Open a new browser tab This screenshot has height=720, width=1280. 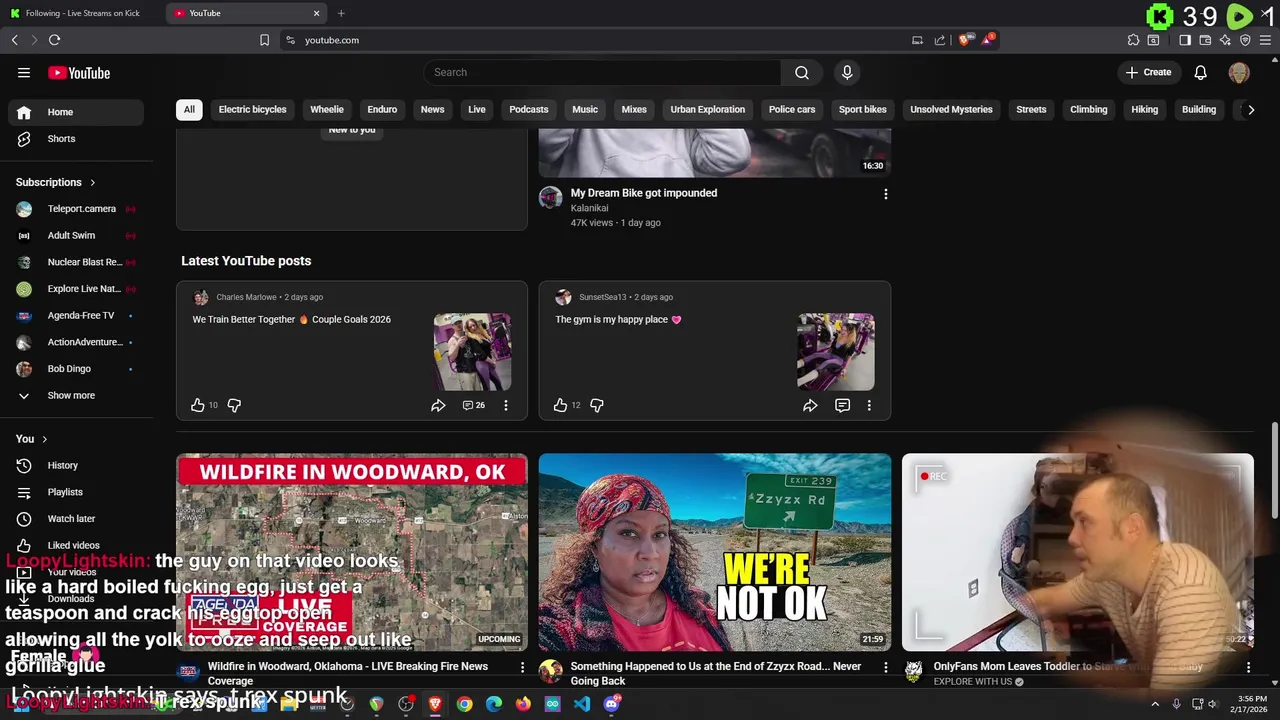[x=341, y=13]
